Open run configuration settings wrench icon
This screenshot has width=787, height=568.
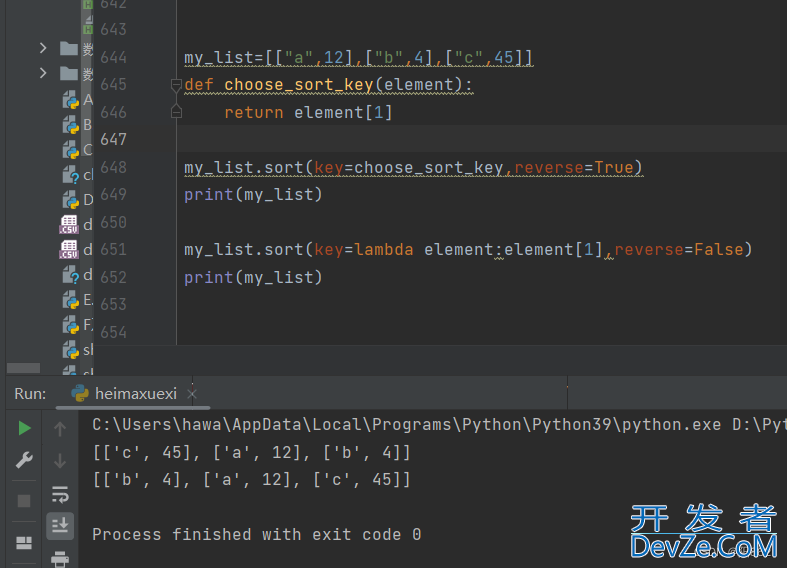click(24, 460)
